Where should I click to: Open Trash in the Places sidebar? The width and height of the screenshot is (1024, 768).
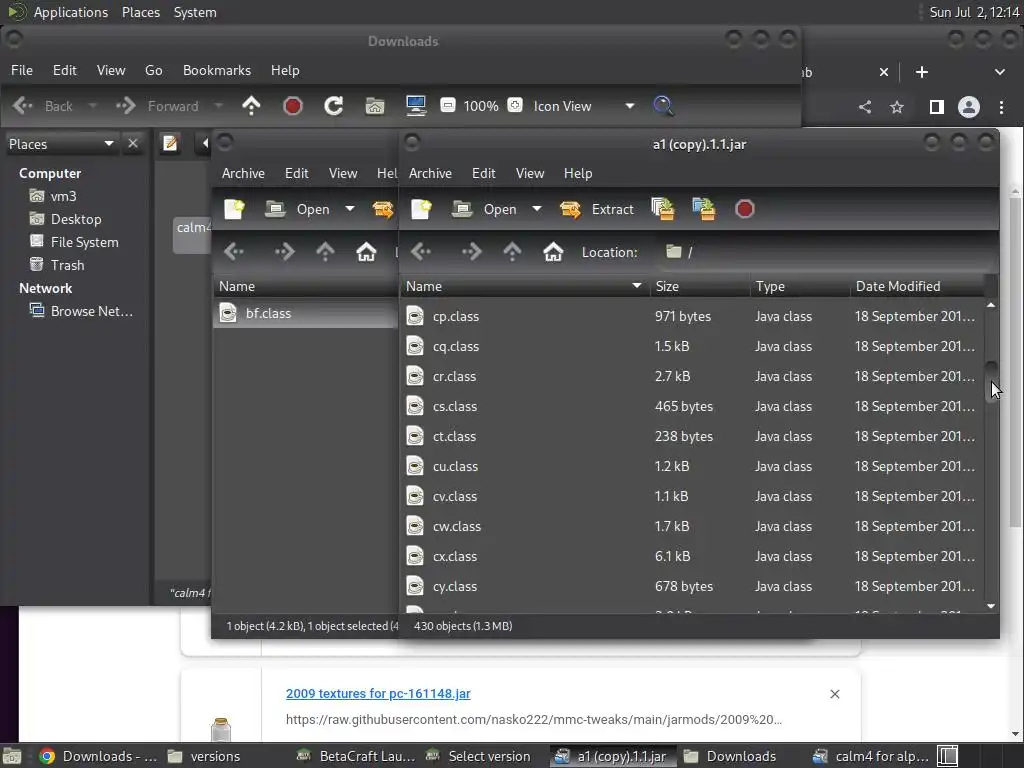pyautogui.click(x=57, y=265)
